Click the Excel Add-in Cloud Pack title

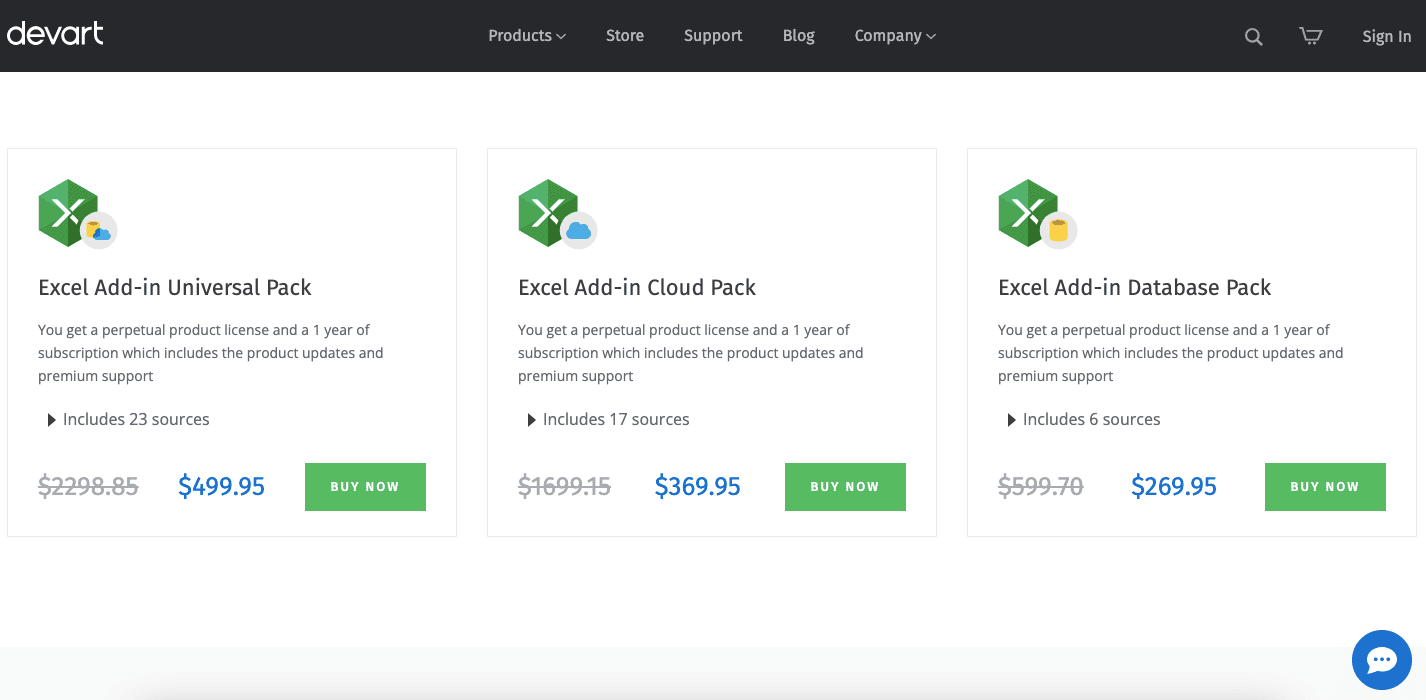tap(637, 288)
